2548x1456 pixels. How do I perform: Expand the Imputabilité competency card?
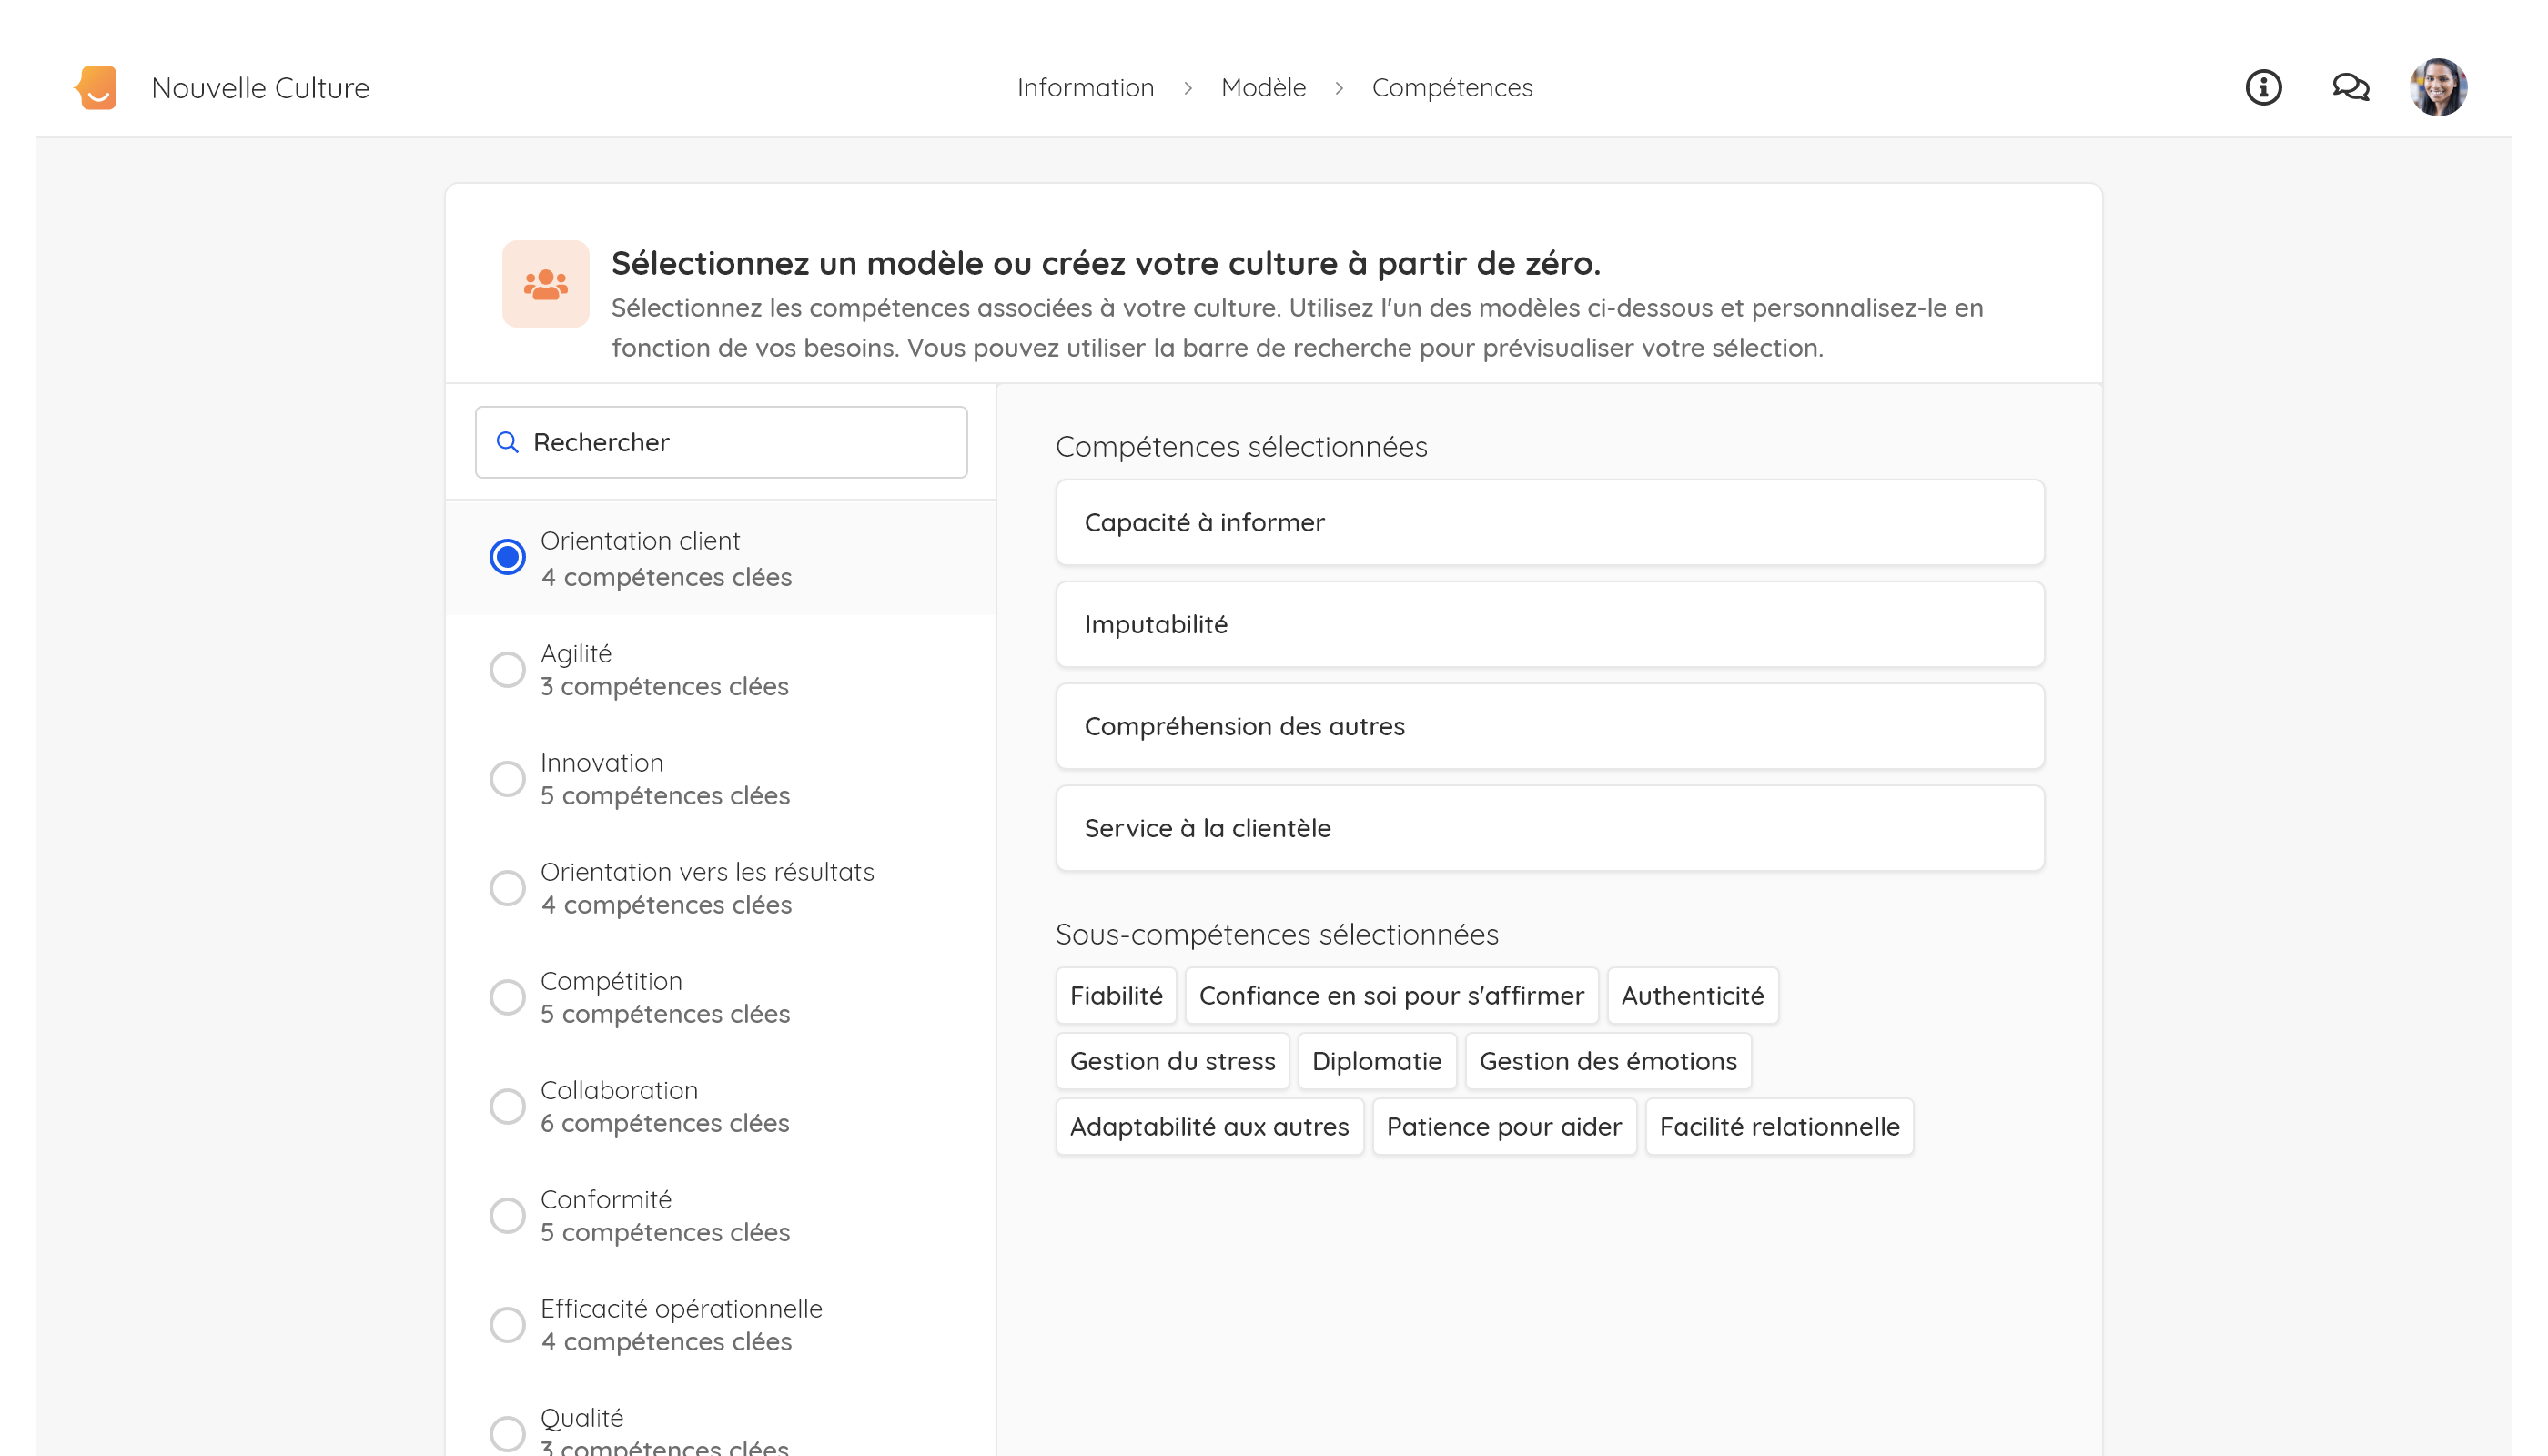click(1549, 625)
